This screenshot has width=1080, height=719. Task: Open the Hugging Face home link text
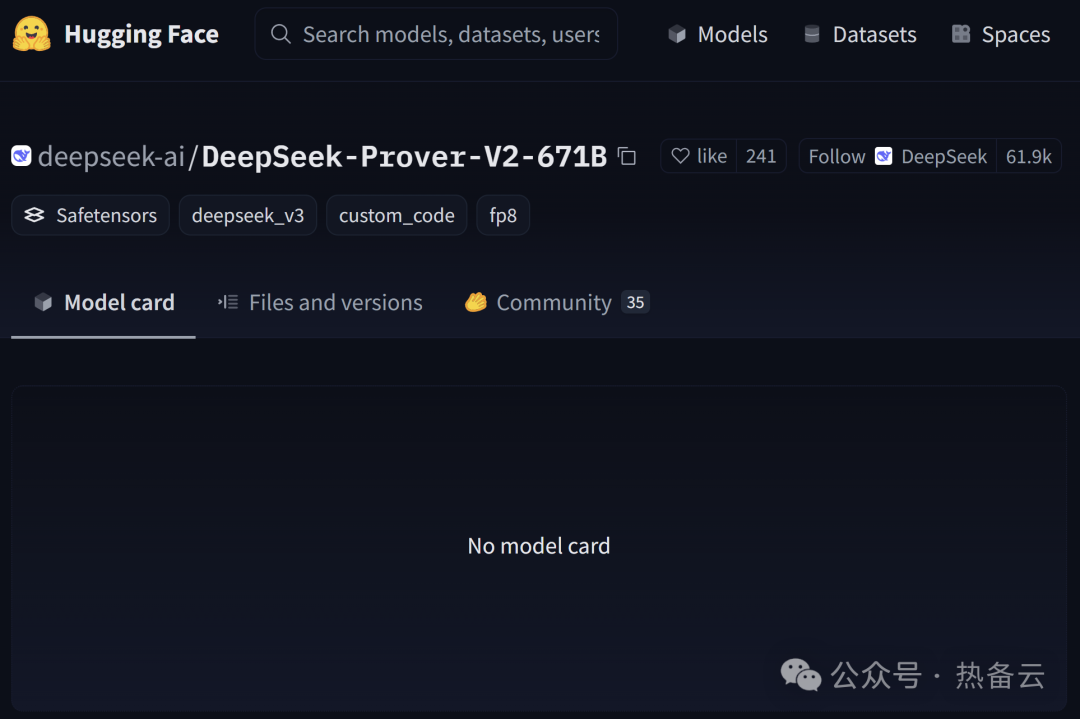(x=141, y=34)
